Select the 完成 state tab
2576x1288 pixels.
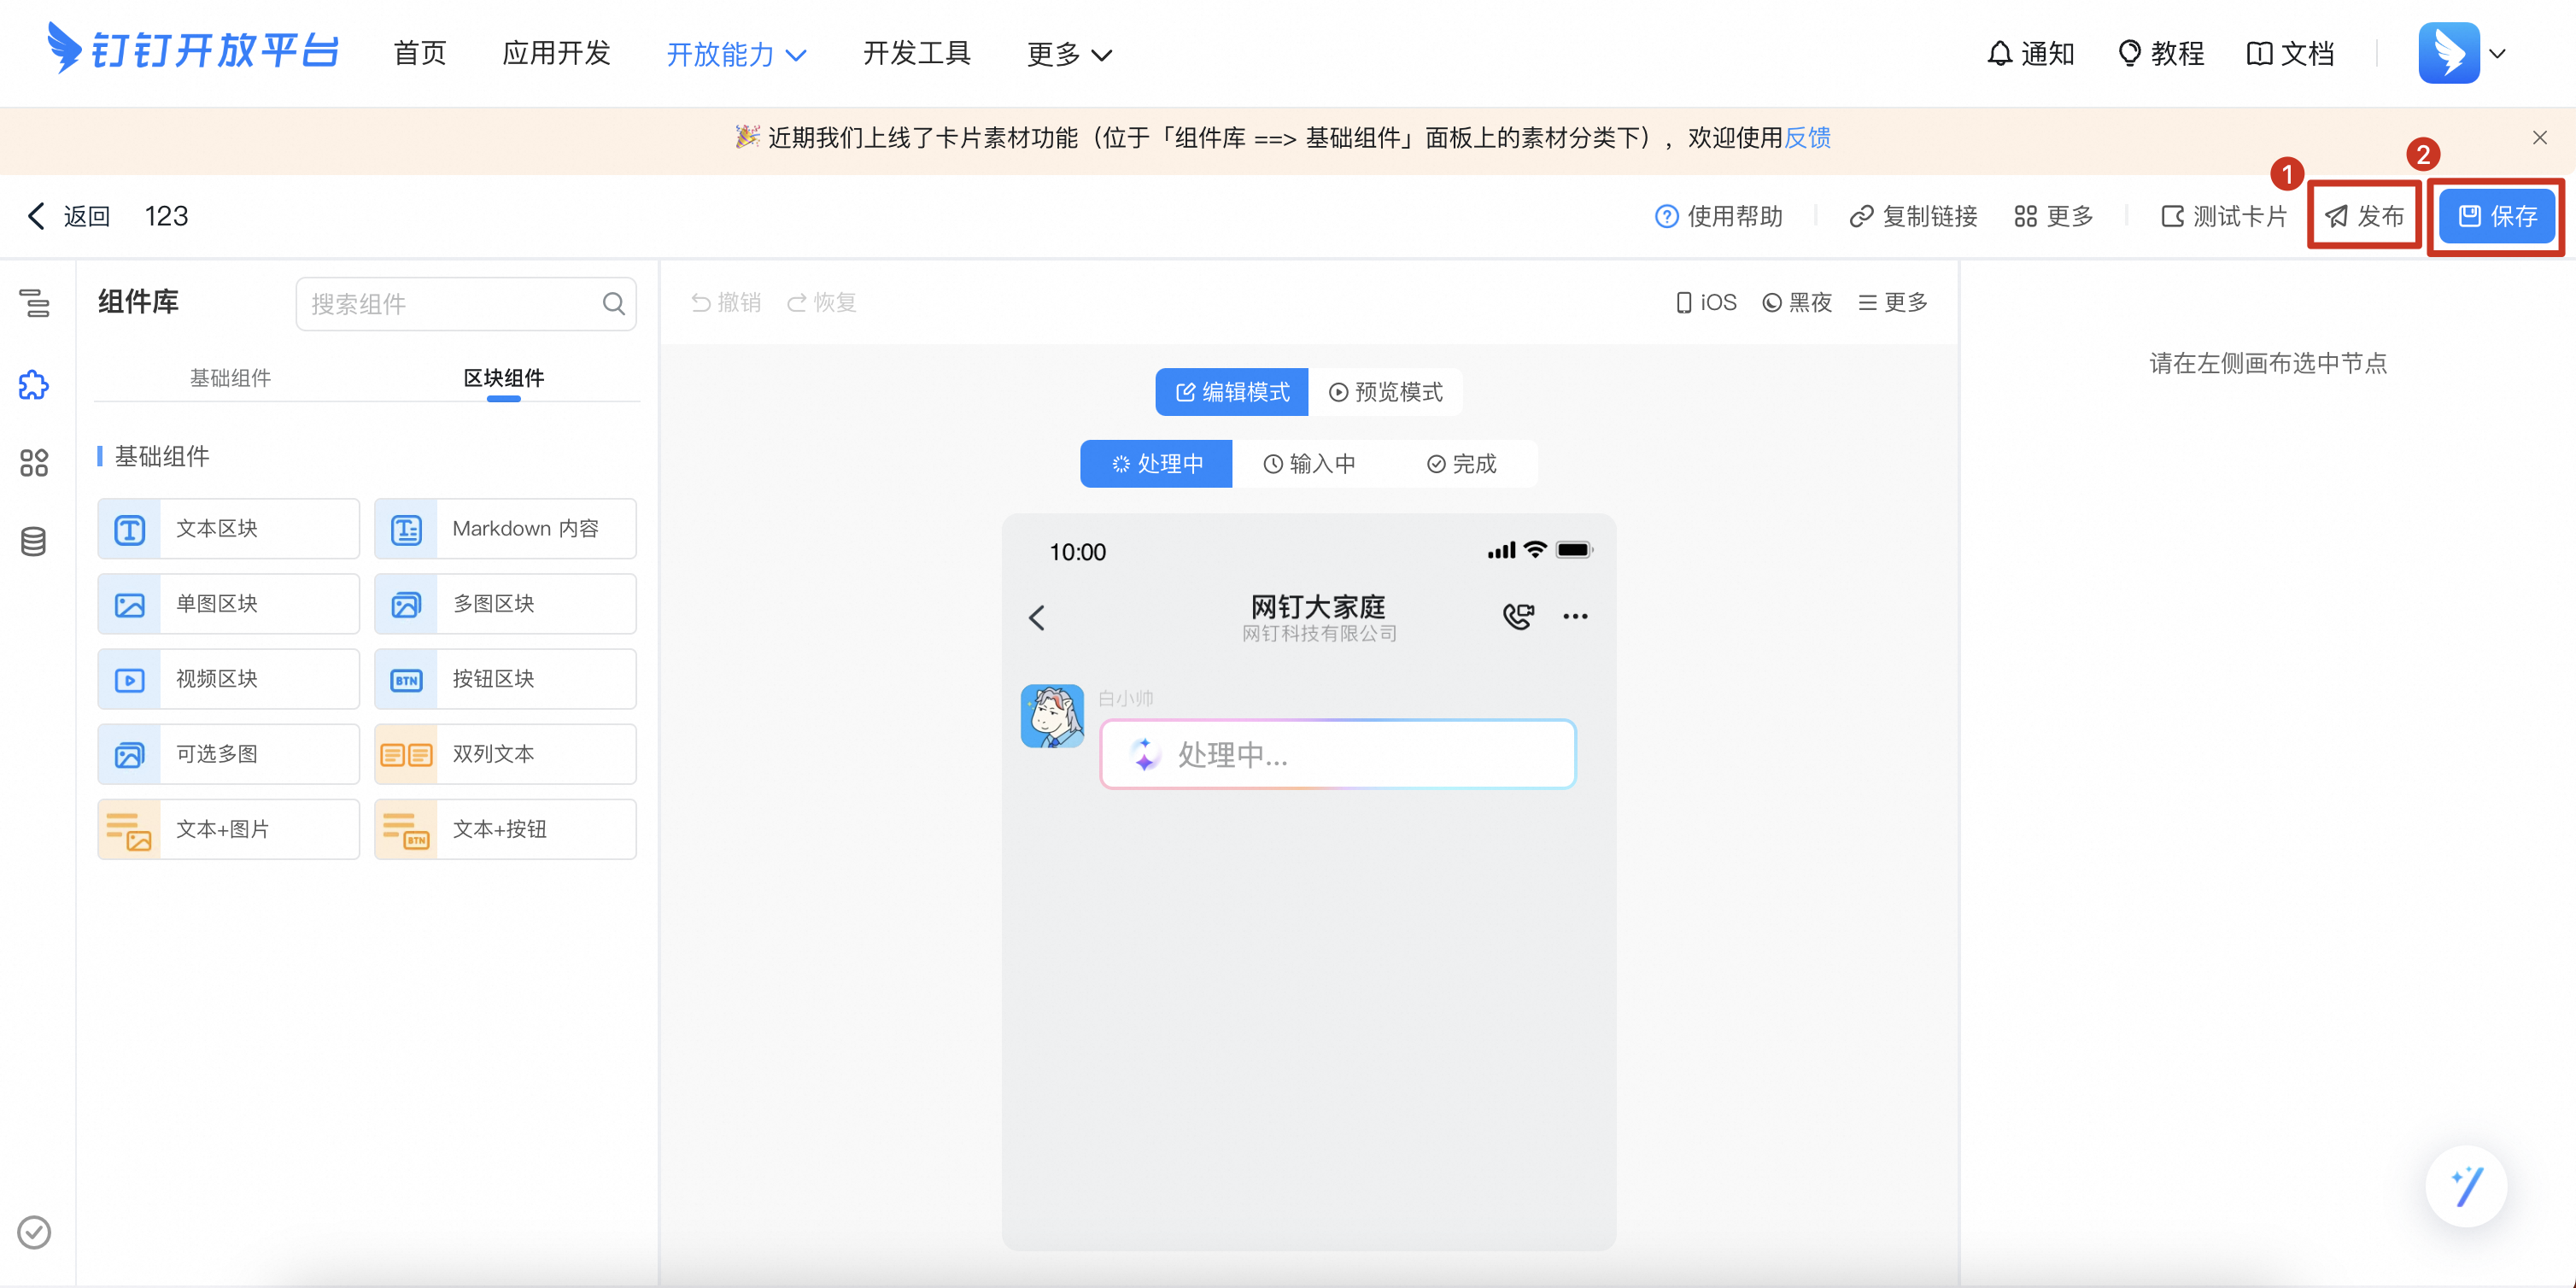pyautogui.click(x=1461, y=464)
